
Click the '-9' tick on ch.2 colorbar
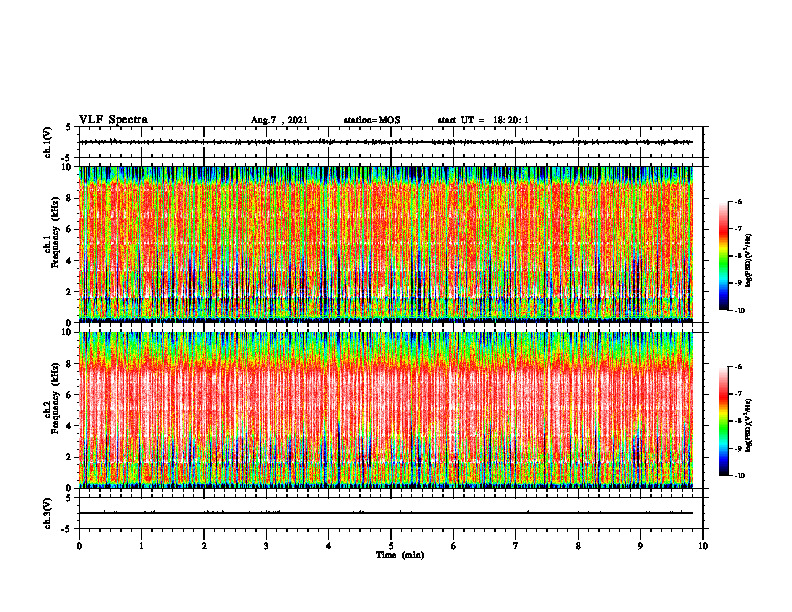(738, 448)
